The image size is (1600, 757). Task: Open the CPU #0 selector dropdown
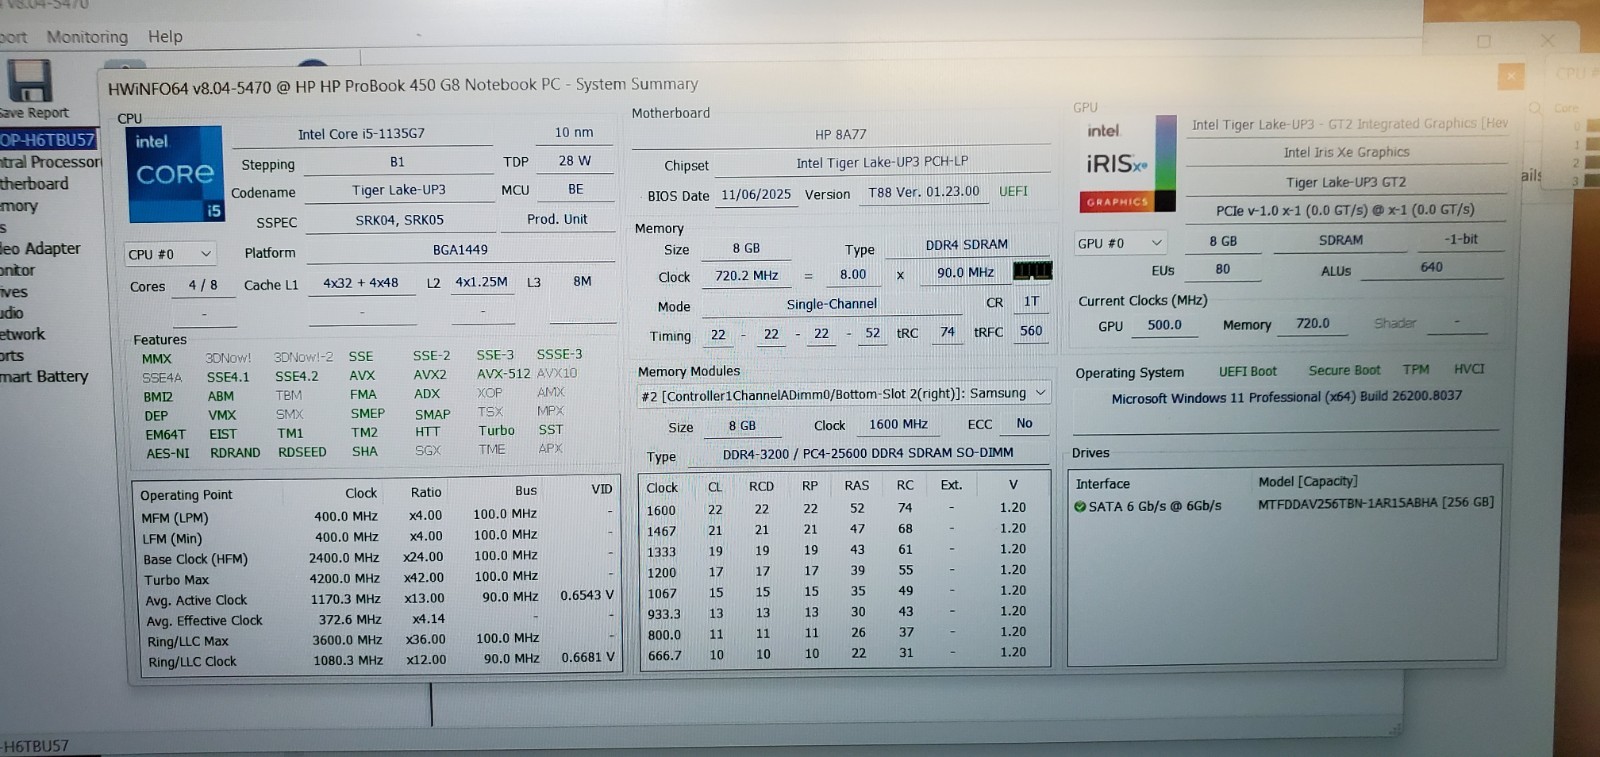point(169,254)
